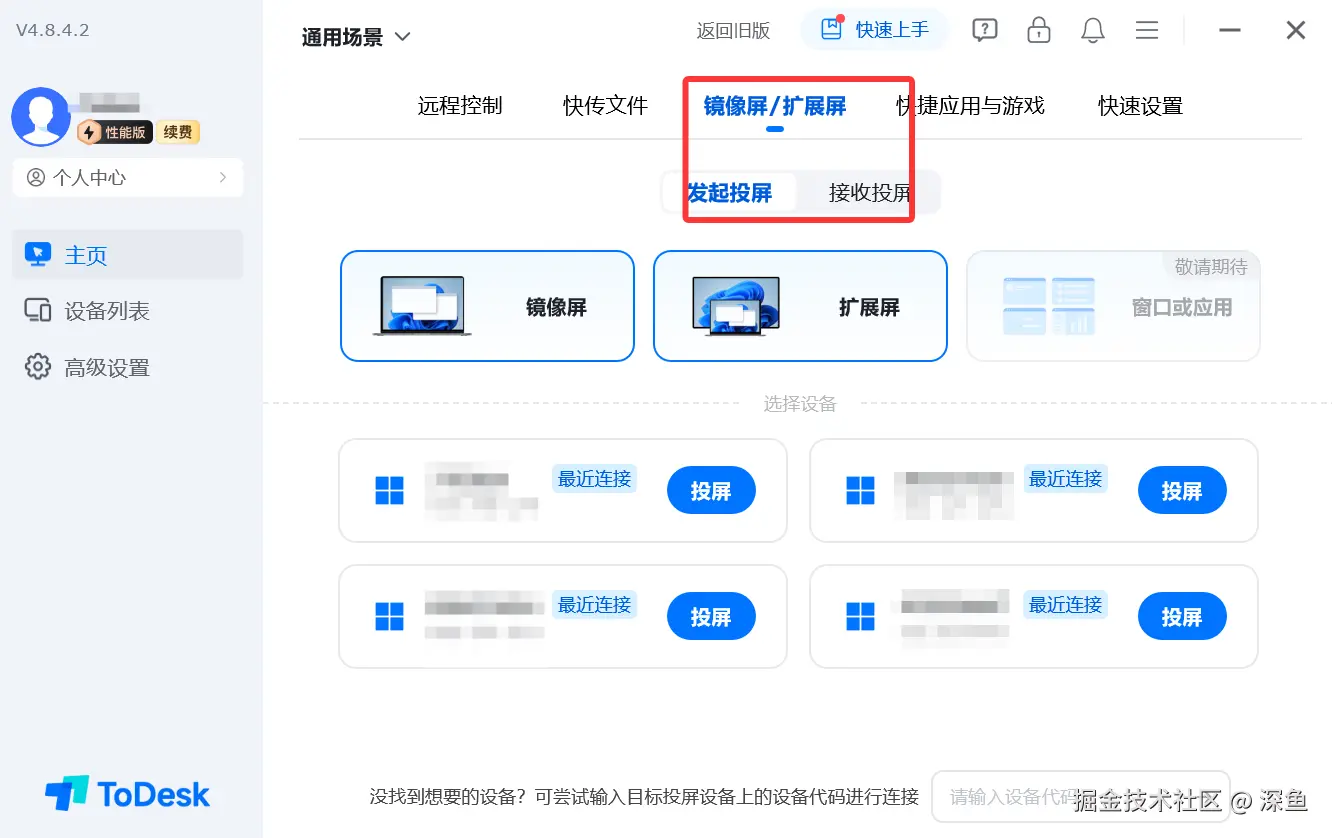Switch to the 远程控制 tab
Image resolution: width=1332 pixels, height=838 pixels.
[460, 106]
